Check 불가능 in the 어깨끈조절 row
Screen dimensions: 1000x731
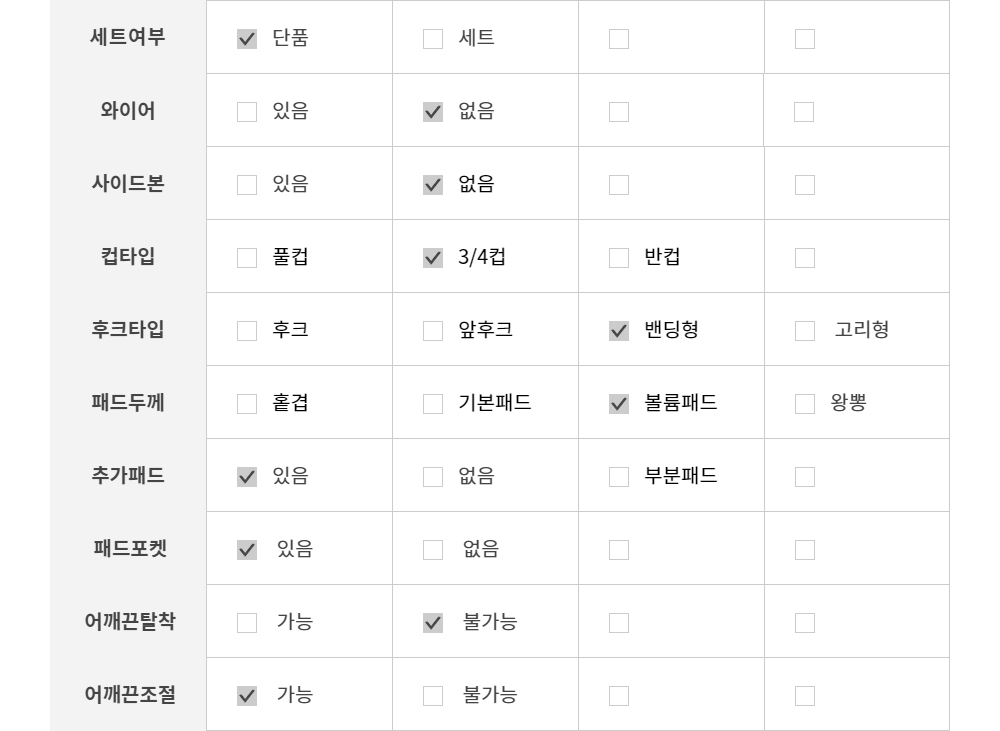[x=433, y=696]
